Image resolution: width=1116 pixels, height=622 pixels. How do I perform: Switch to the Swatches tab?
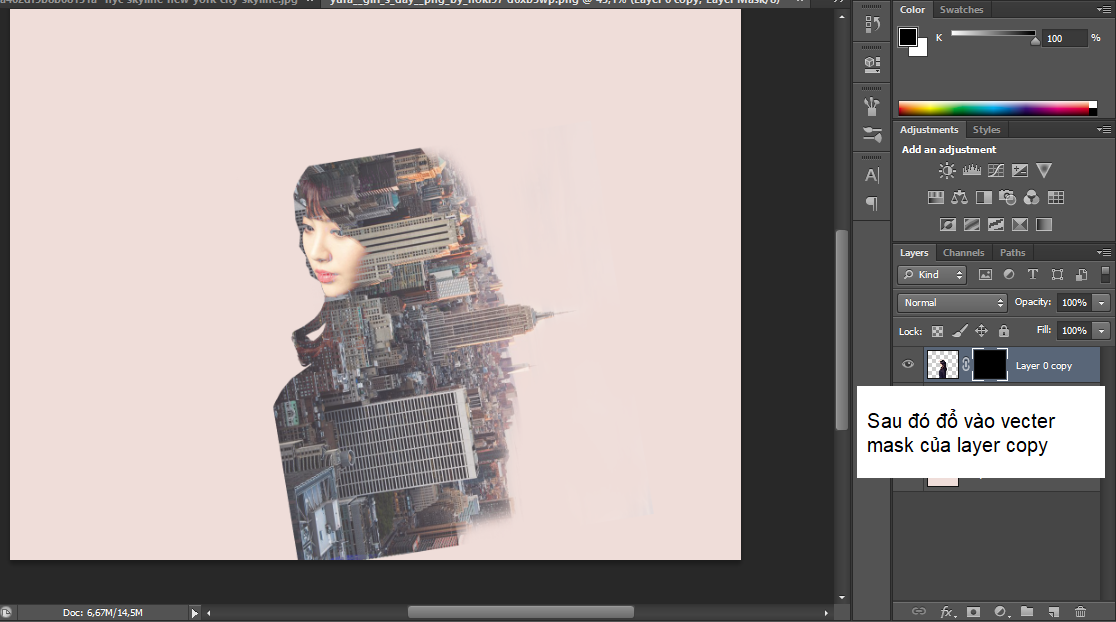click(x=961, y=10)
